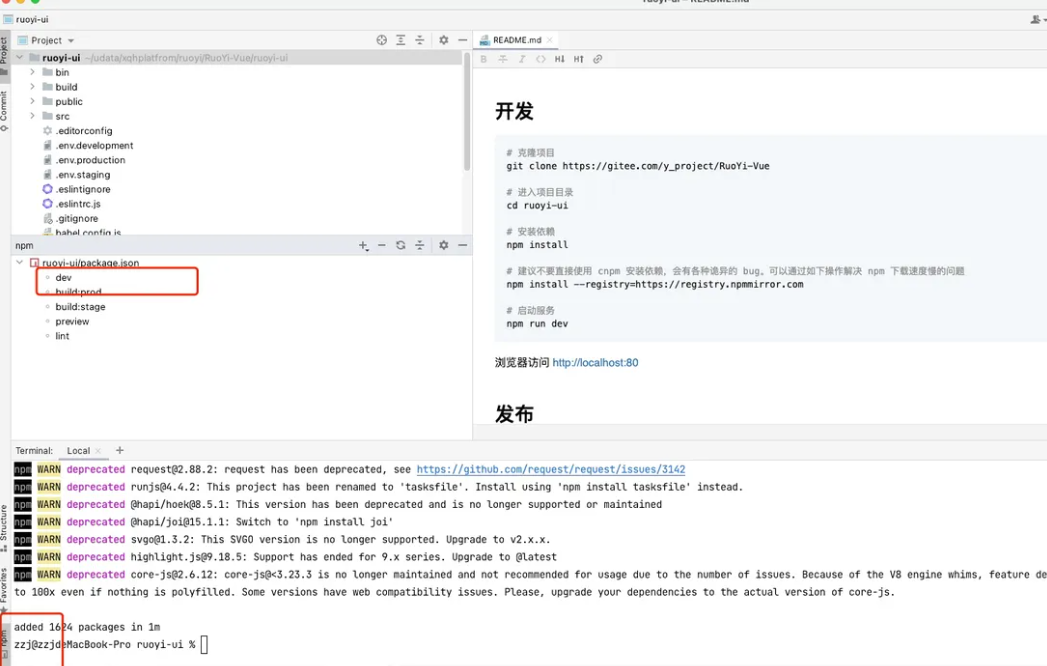1047x666 pixels.
Task: Increase heading level in README toolbar
Action: point(578,59)
